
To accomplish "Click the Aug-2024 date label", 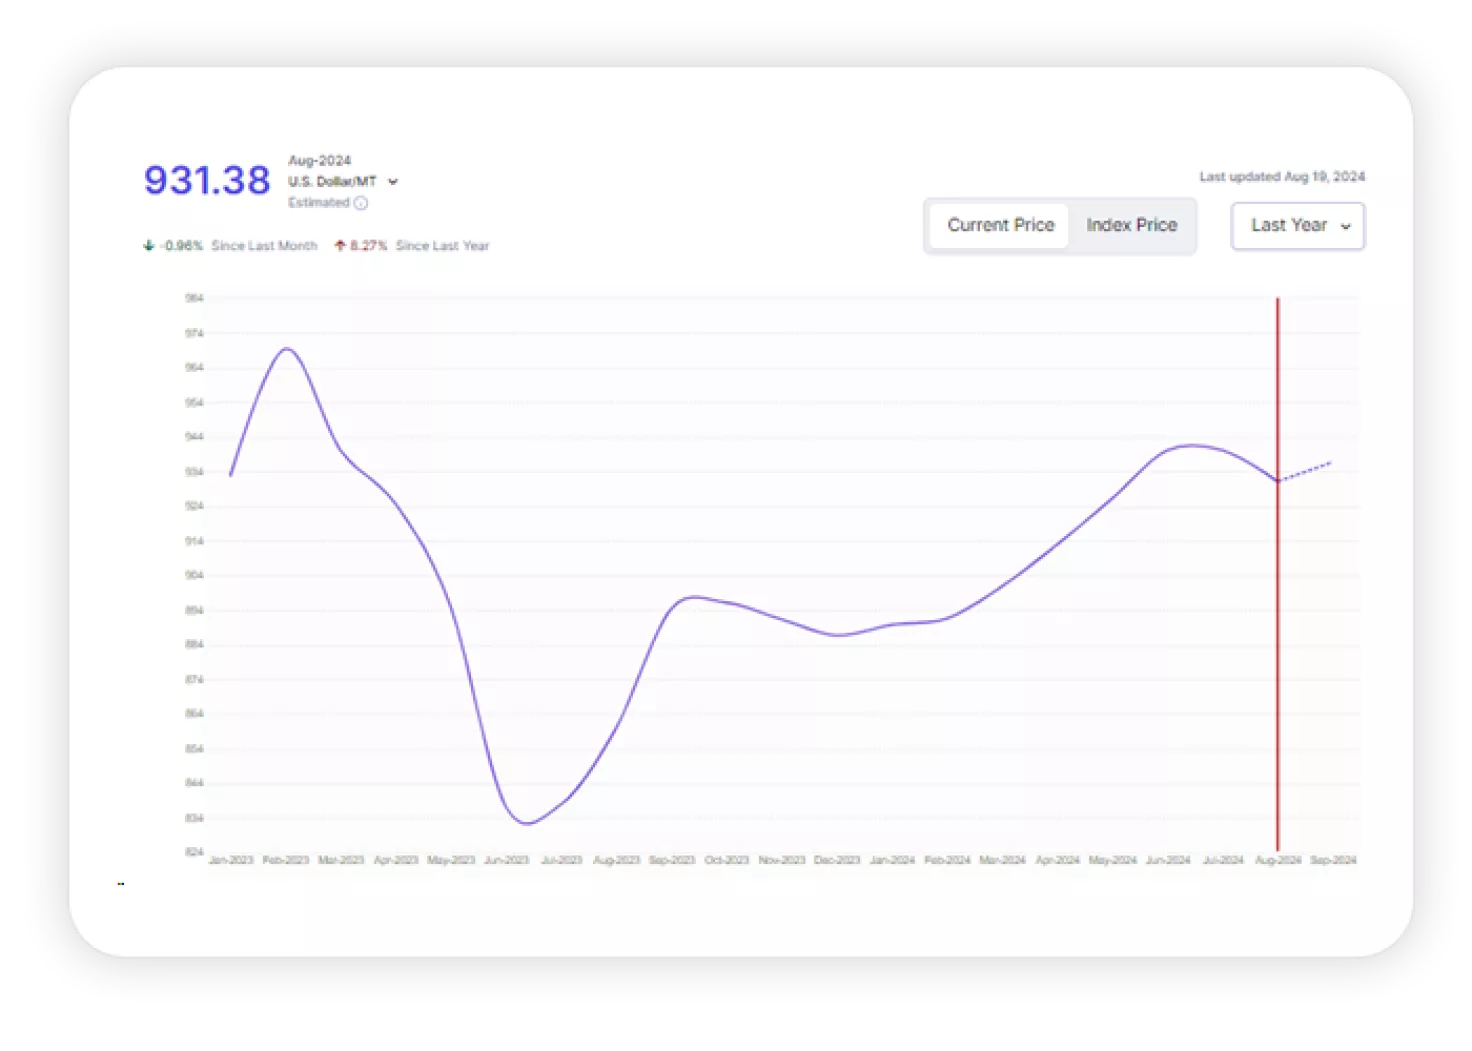I will [319, 160].
